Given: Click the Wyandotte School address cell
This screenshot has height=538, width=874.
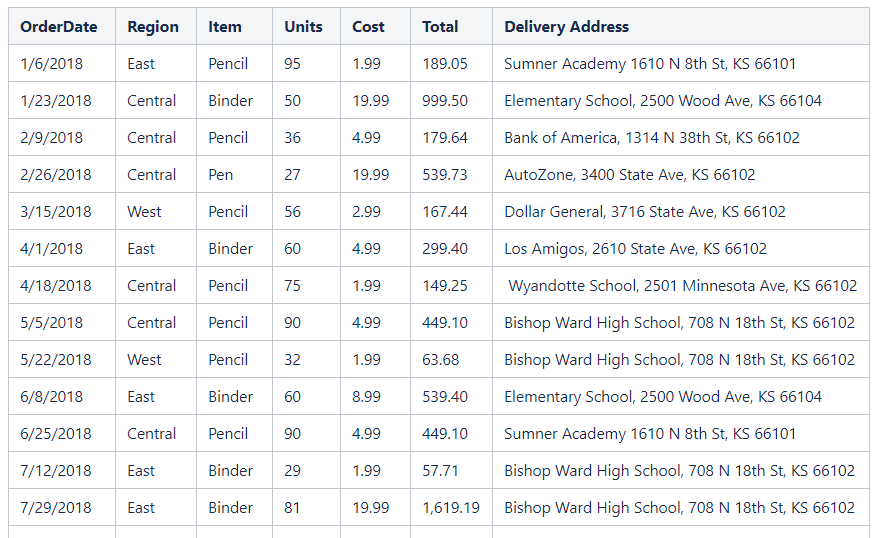Looking at the screenshot, I should [682, 286].
